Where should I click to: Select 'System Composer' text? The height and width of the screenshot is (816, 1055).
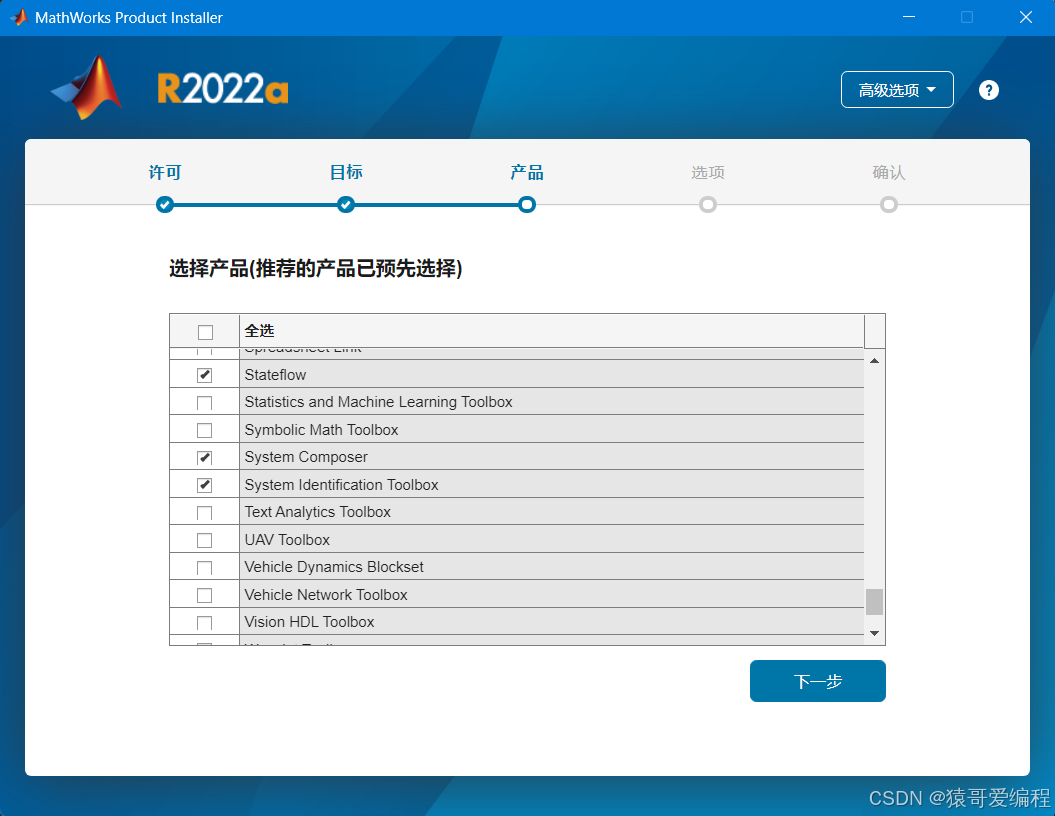pyautogui.click(x=306, y=457)
